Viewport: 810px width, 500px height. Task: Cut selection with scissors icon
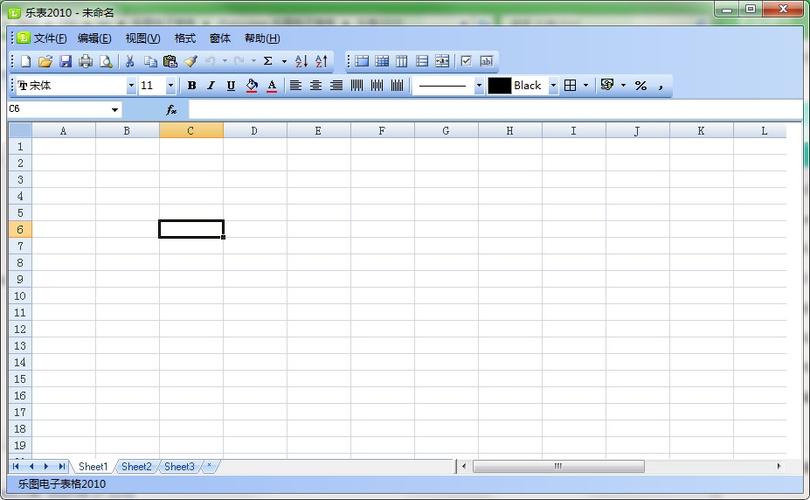pyautogui.click(x=130, y=61)
